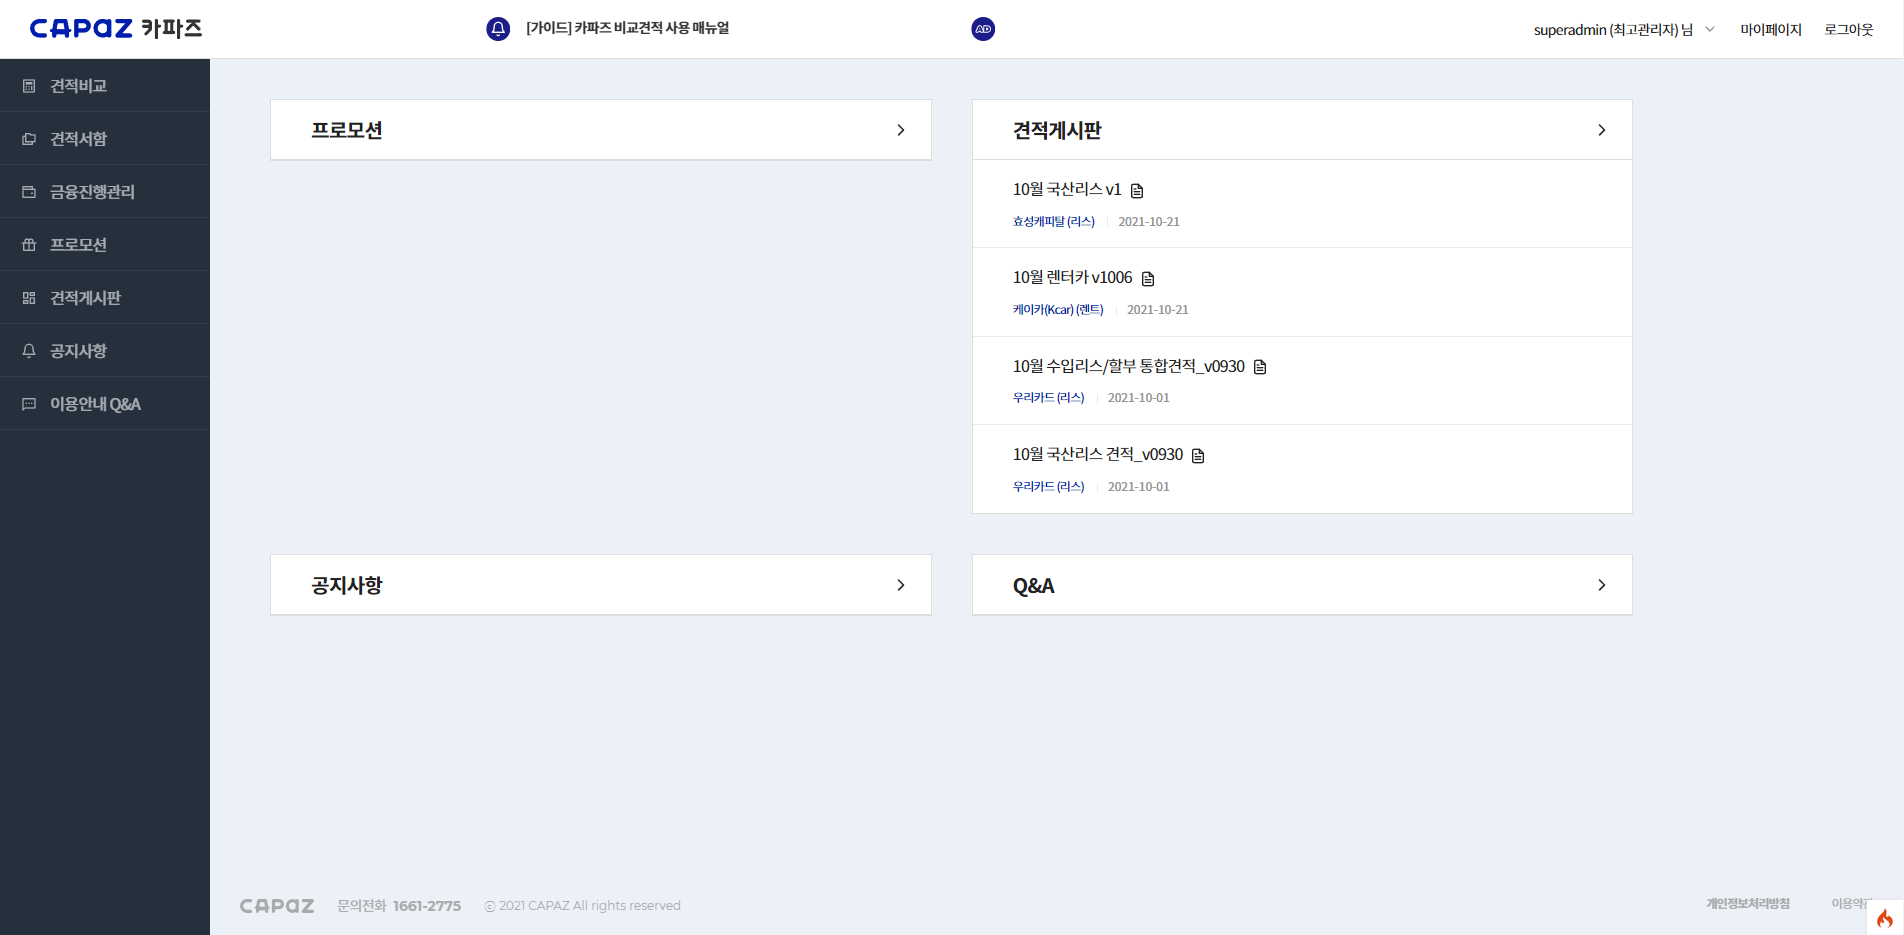Open the 견적비교 menu item

[x=105, y=86]
